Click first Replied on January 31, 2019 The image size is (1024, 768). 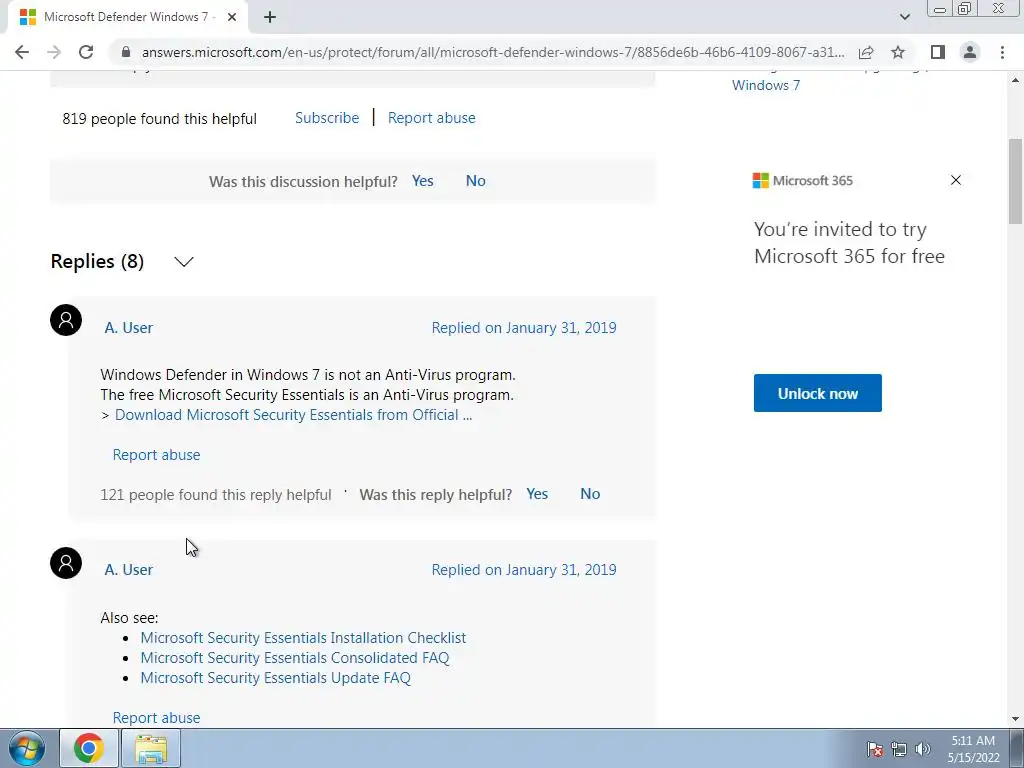(524, 328)
